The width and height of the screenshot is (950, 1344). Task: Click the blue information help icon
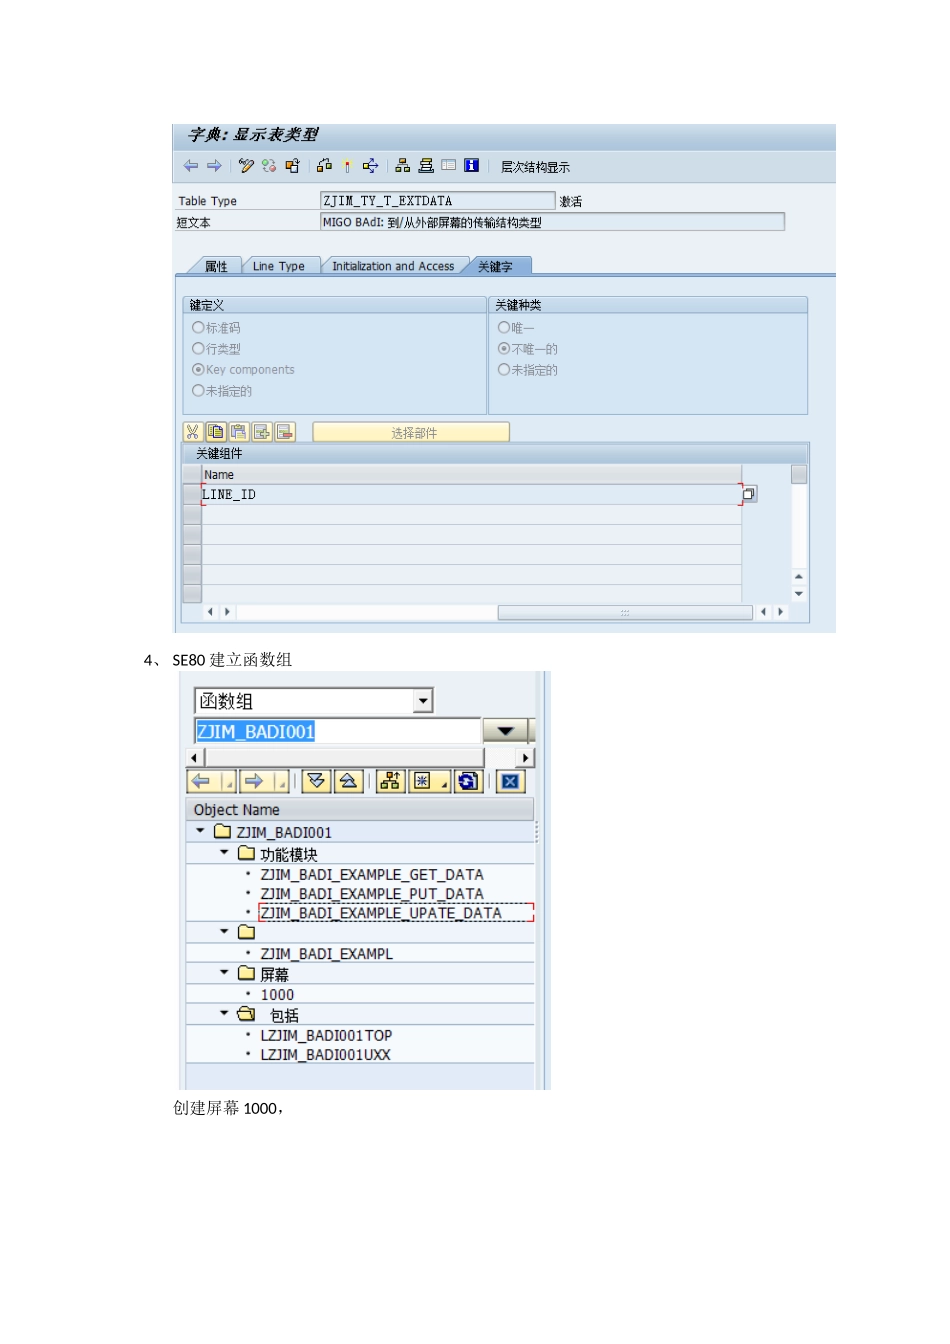click(472, 166)
